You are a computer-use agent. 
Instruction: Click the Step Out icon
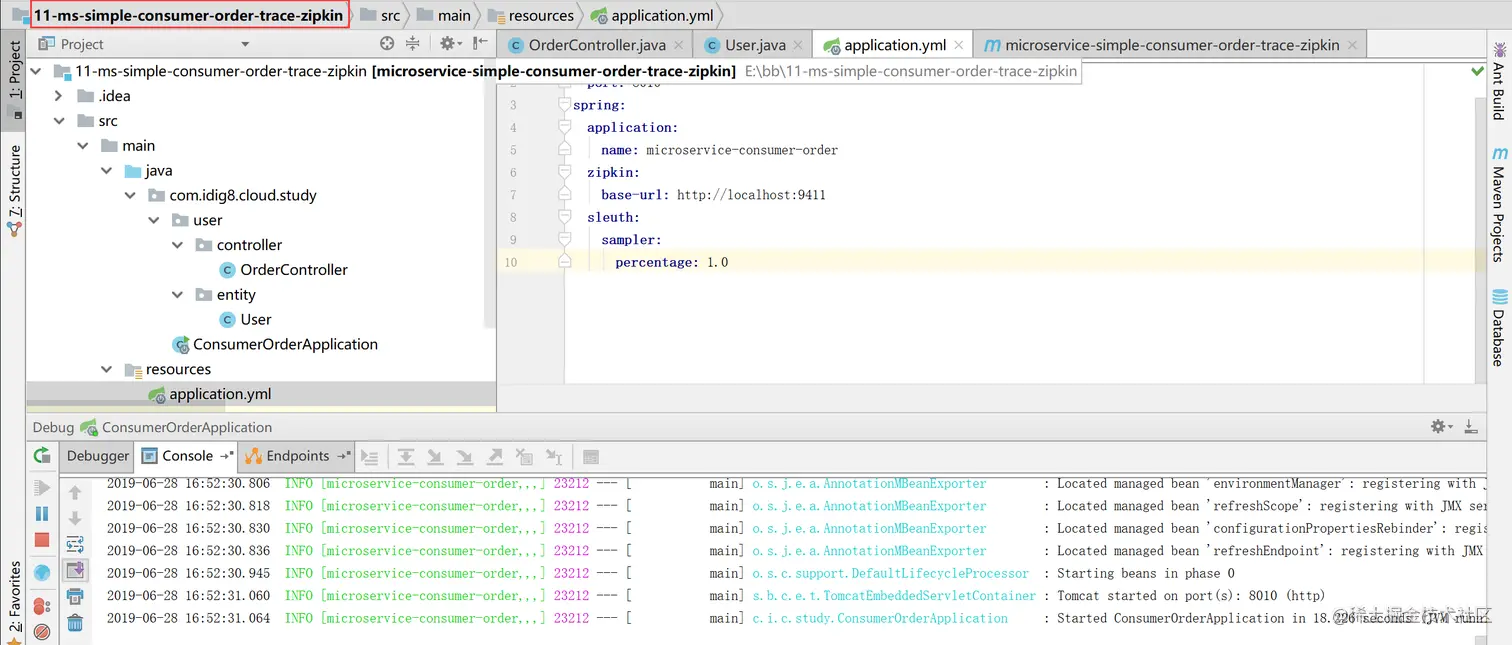coord(494,457)
